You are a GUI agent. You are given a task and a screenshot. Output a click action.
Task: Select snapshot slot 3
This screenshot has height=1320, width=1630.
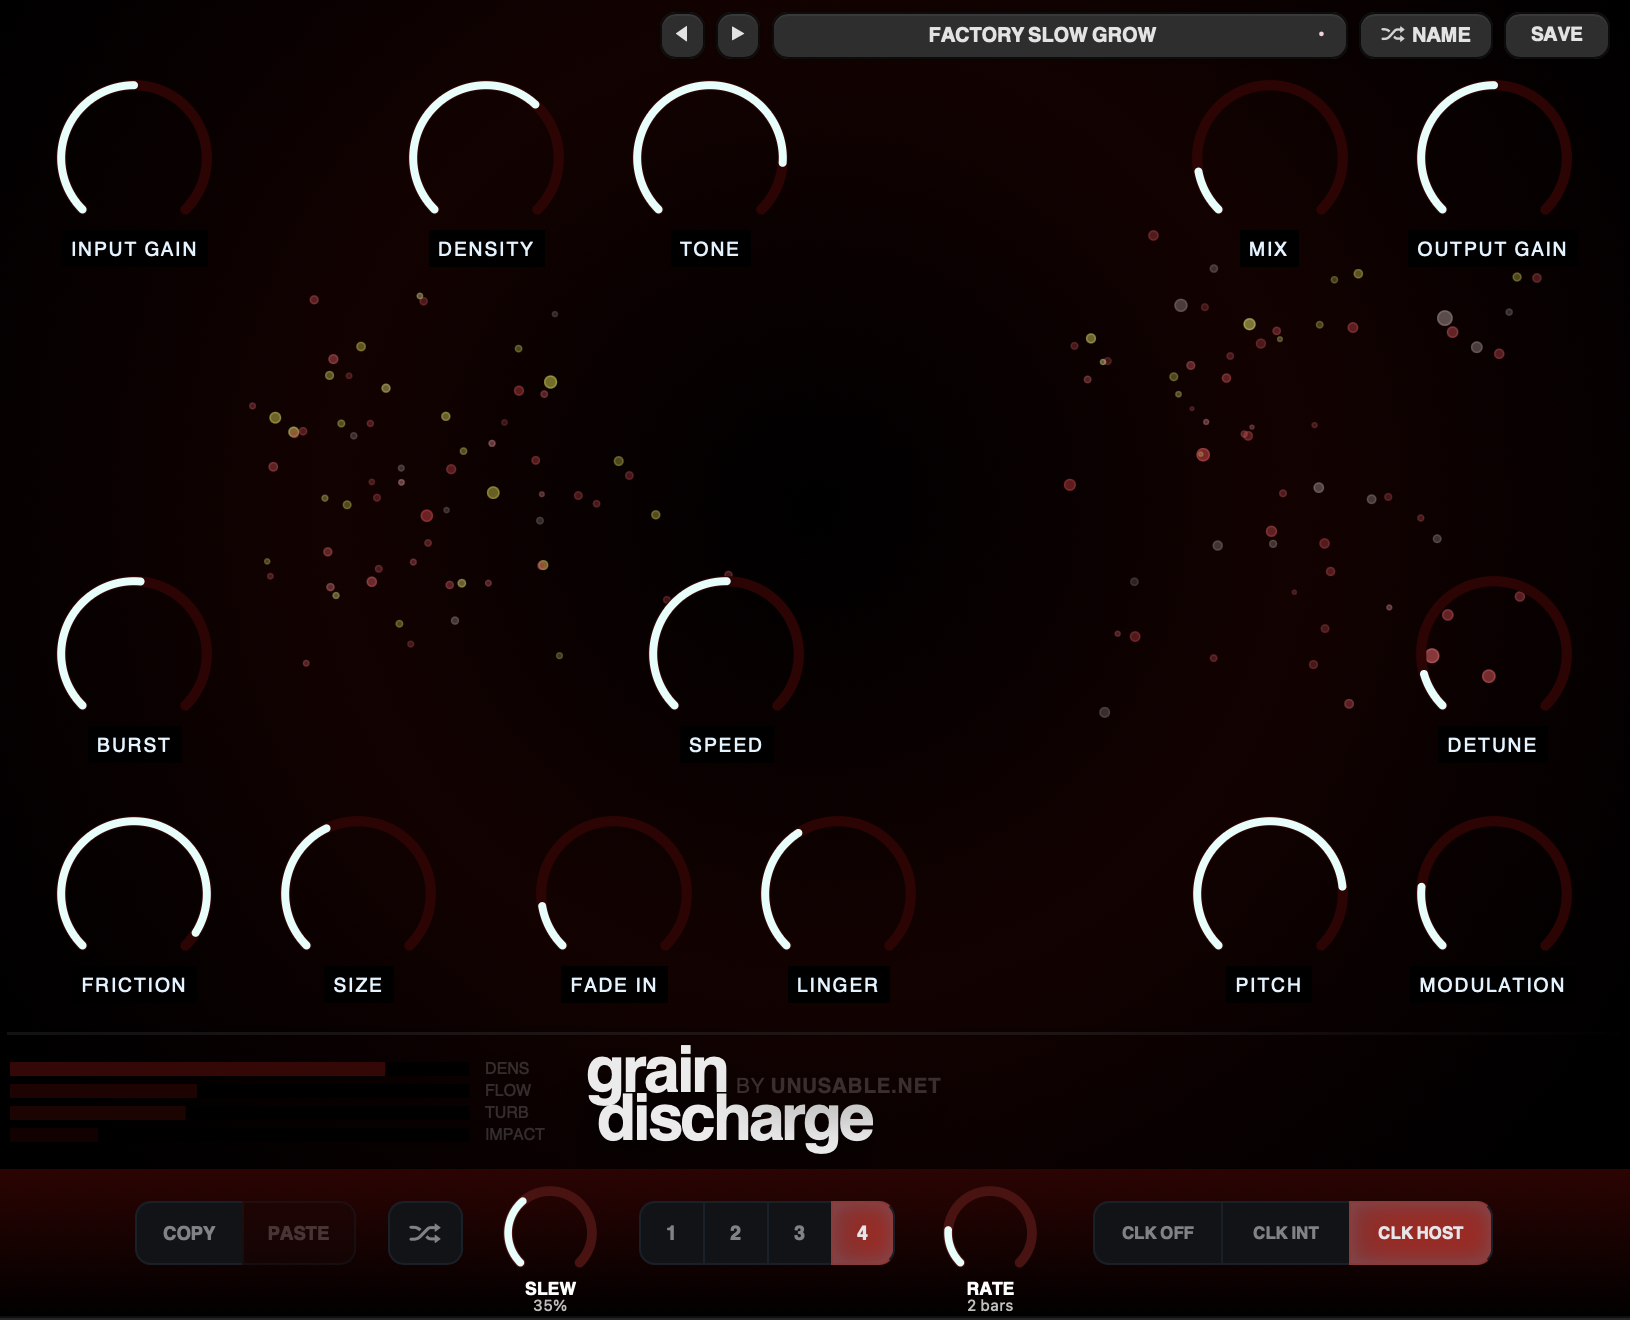(799, 1233)
